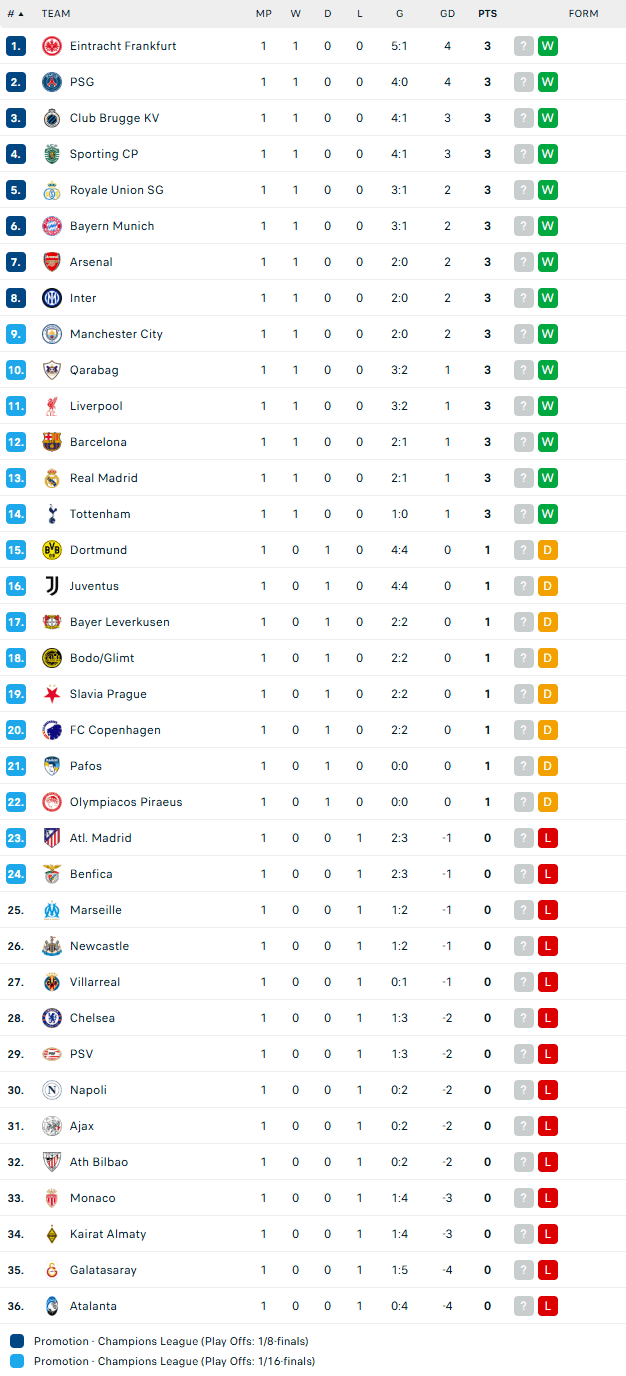This screenshot has width=626, height=1376.
Task: Click Liverpool's green W form badge
Action: [x=548, y=406]
